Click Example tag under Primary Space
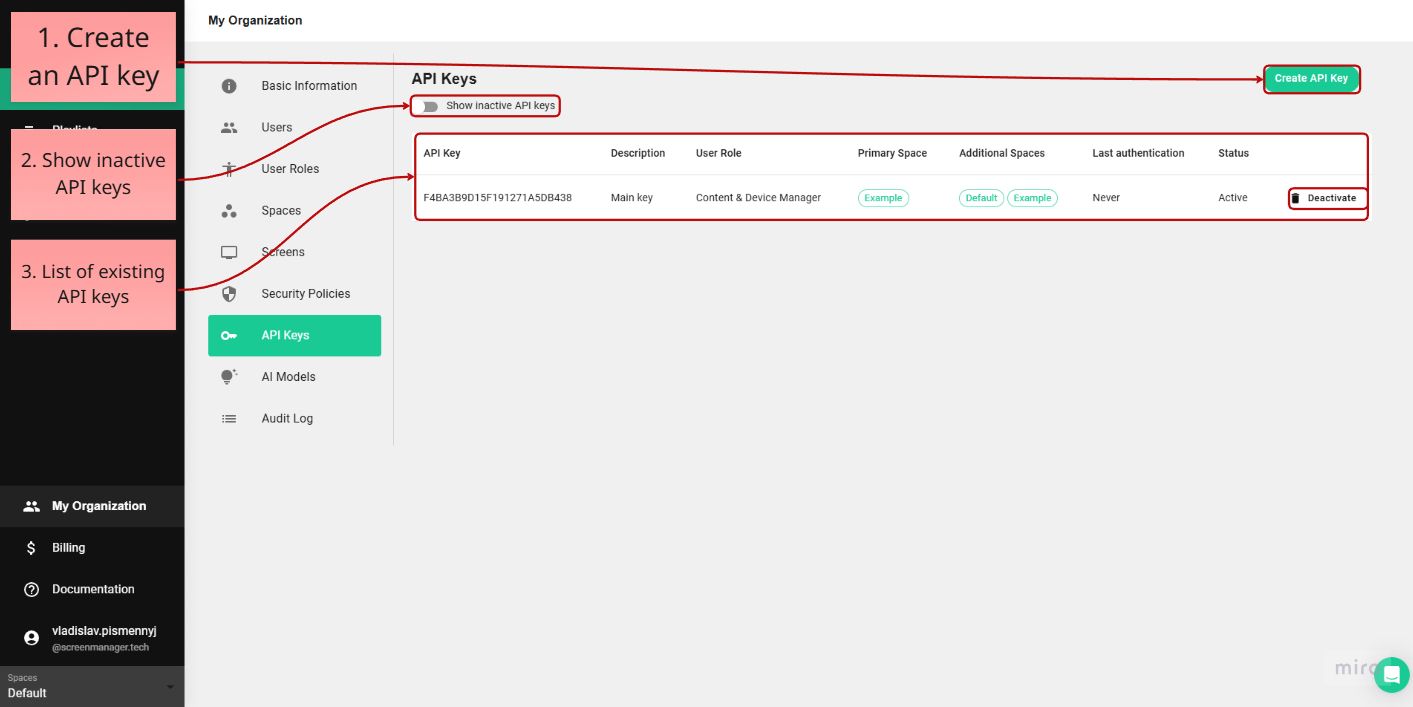Viewport: 1413px width, 707px height. 883,198
